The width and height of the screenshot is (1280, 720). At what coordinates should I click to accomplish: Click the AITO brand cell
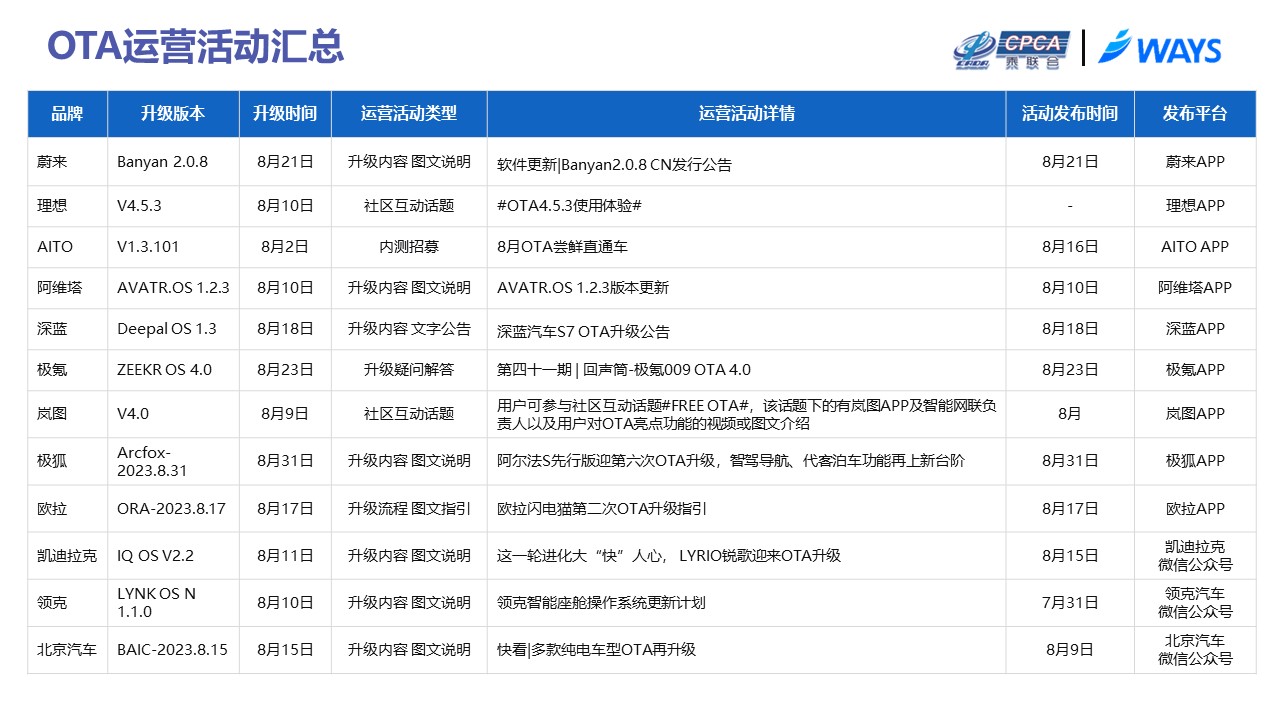[x=67, y=247]
